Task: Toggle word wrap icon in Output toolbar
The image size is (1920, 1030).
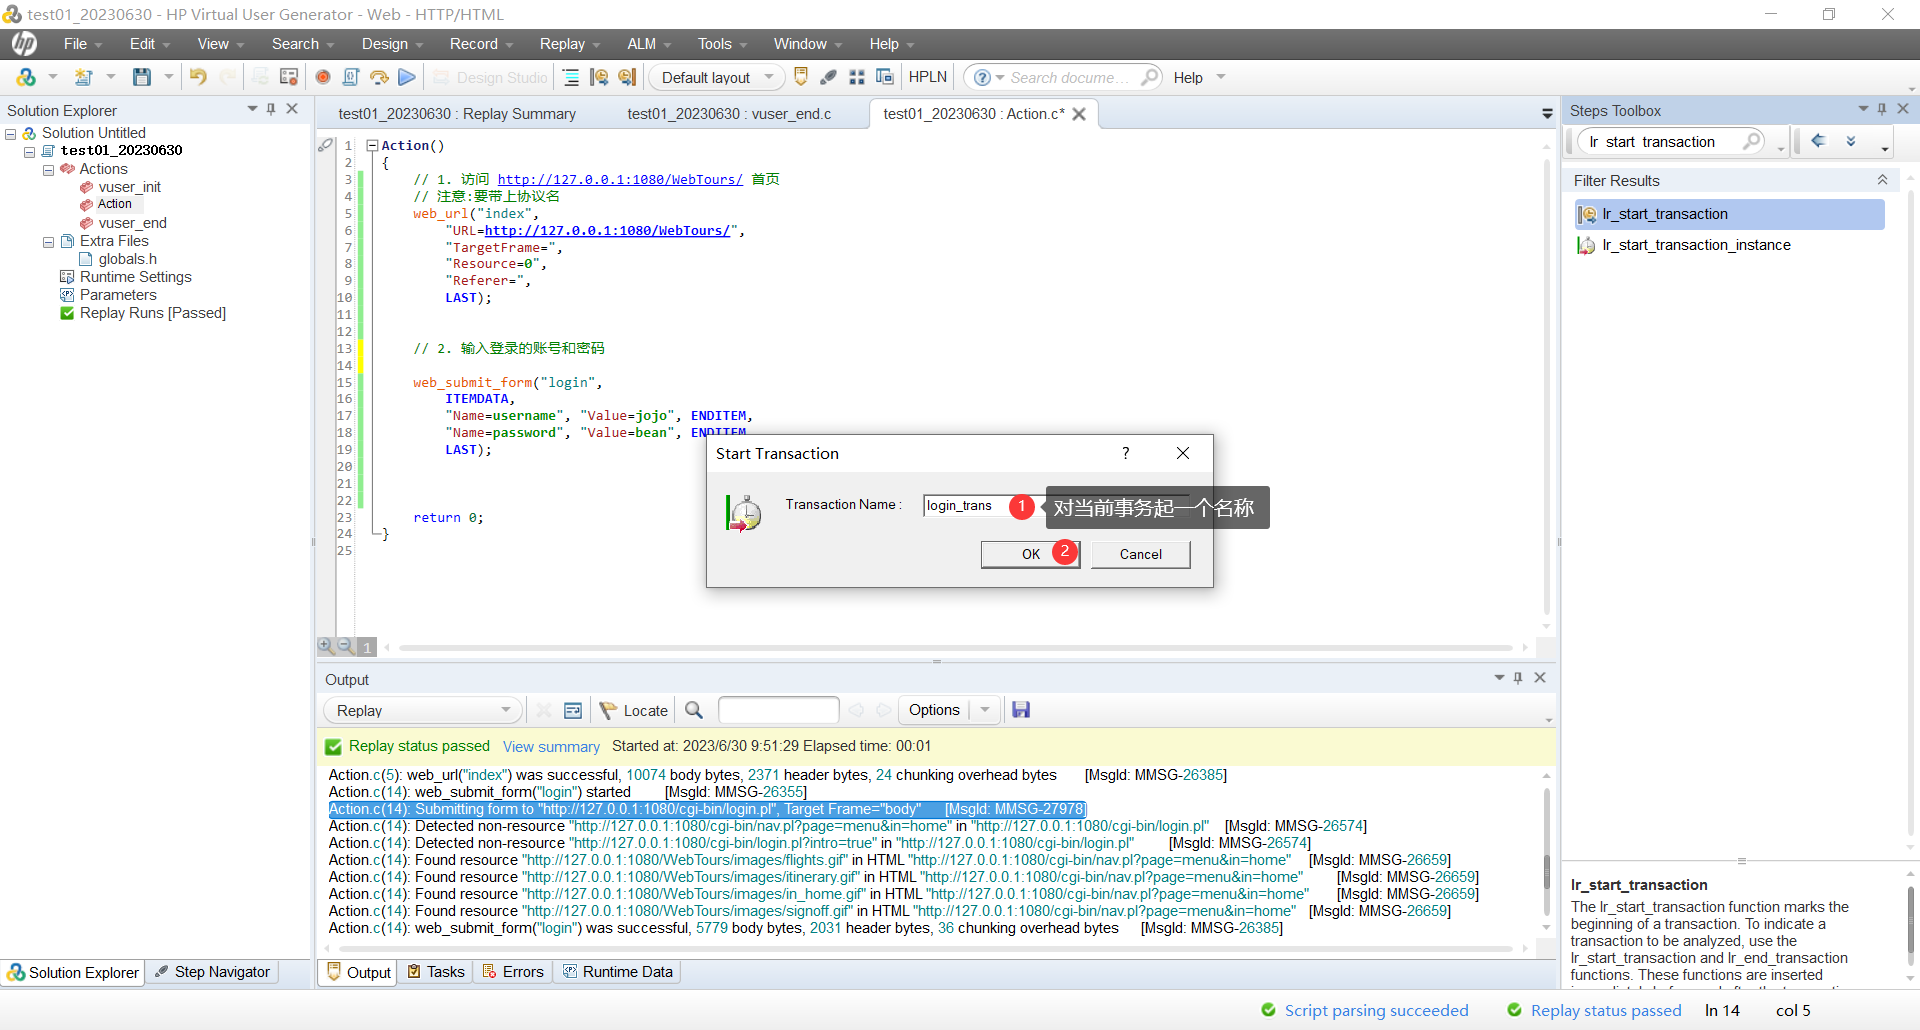Action: point(573,710)
